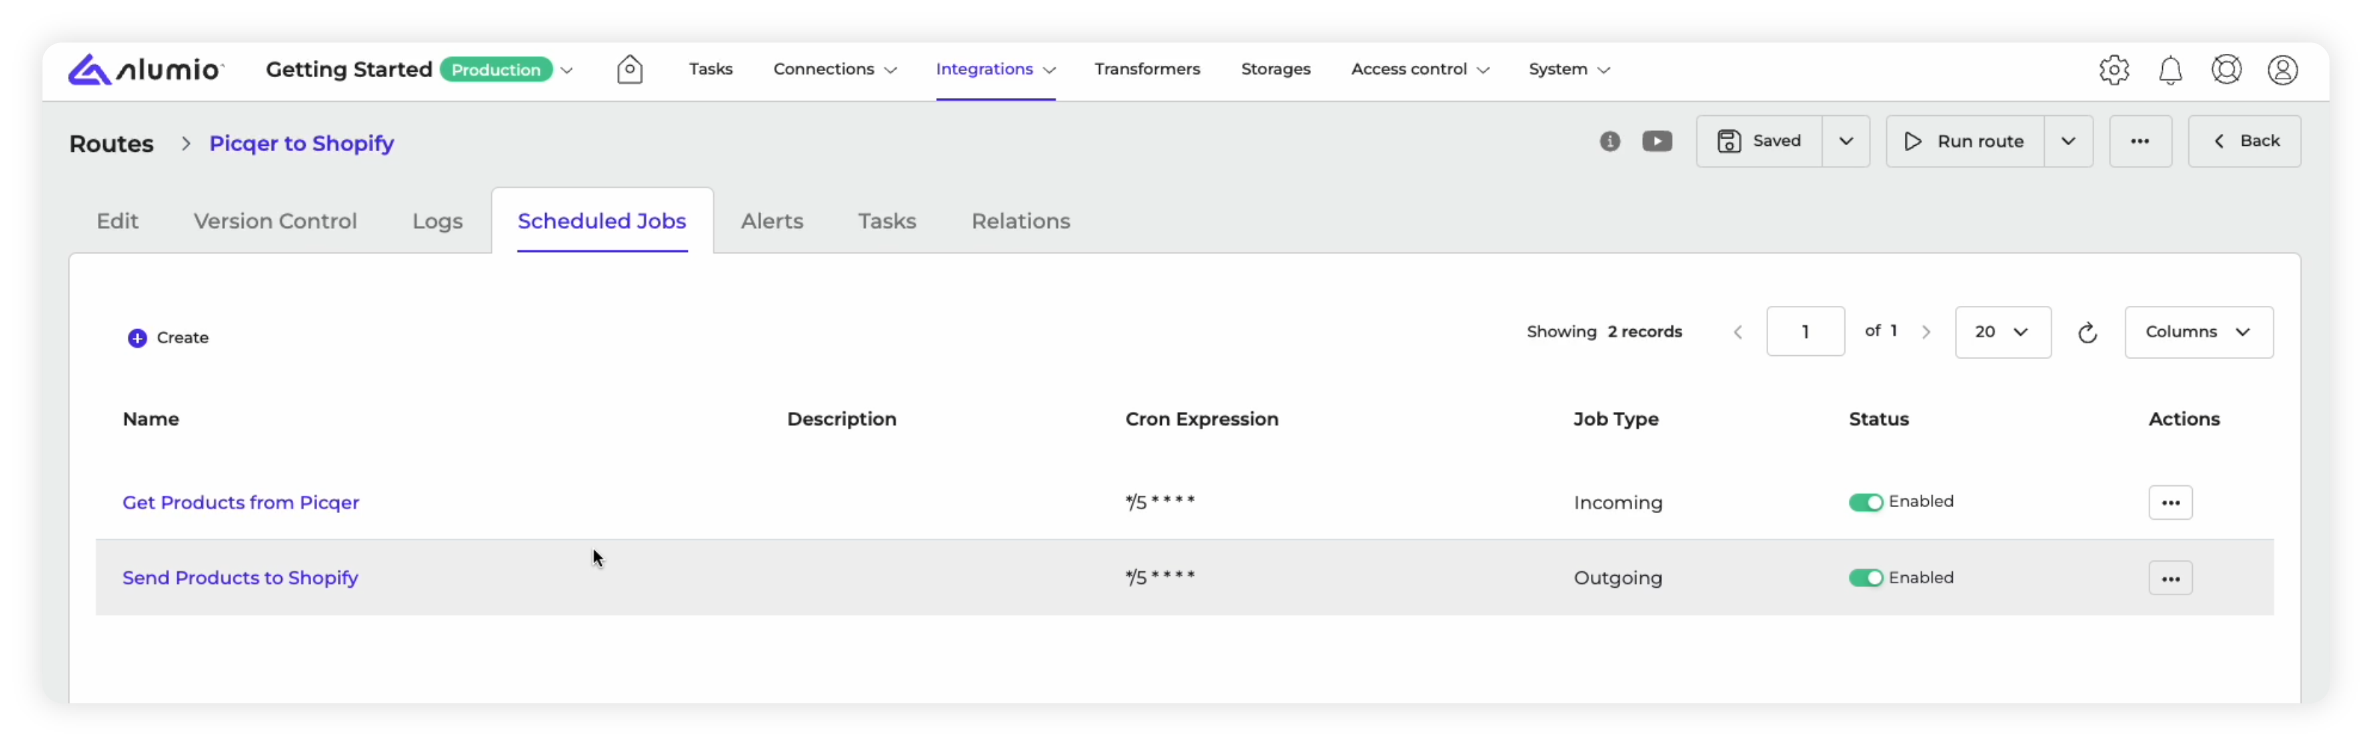
Task: Open the user account icon
Action: (2282, 70)
